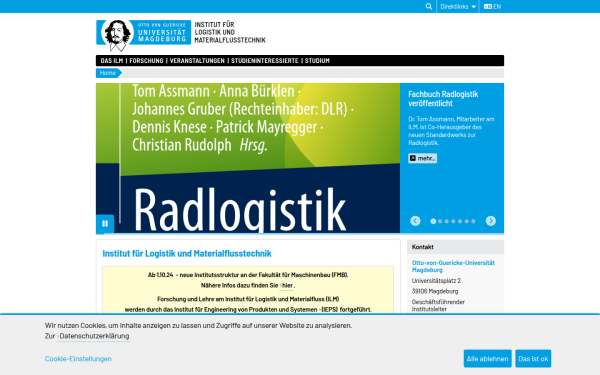Open Cookie-Einstellungen
The image size is (600, 375).
click(78, 359)
